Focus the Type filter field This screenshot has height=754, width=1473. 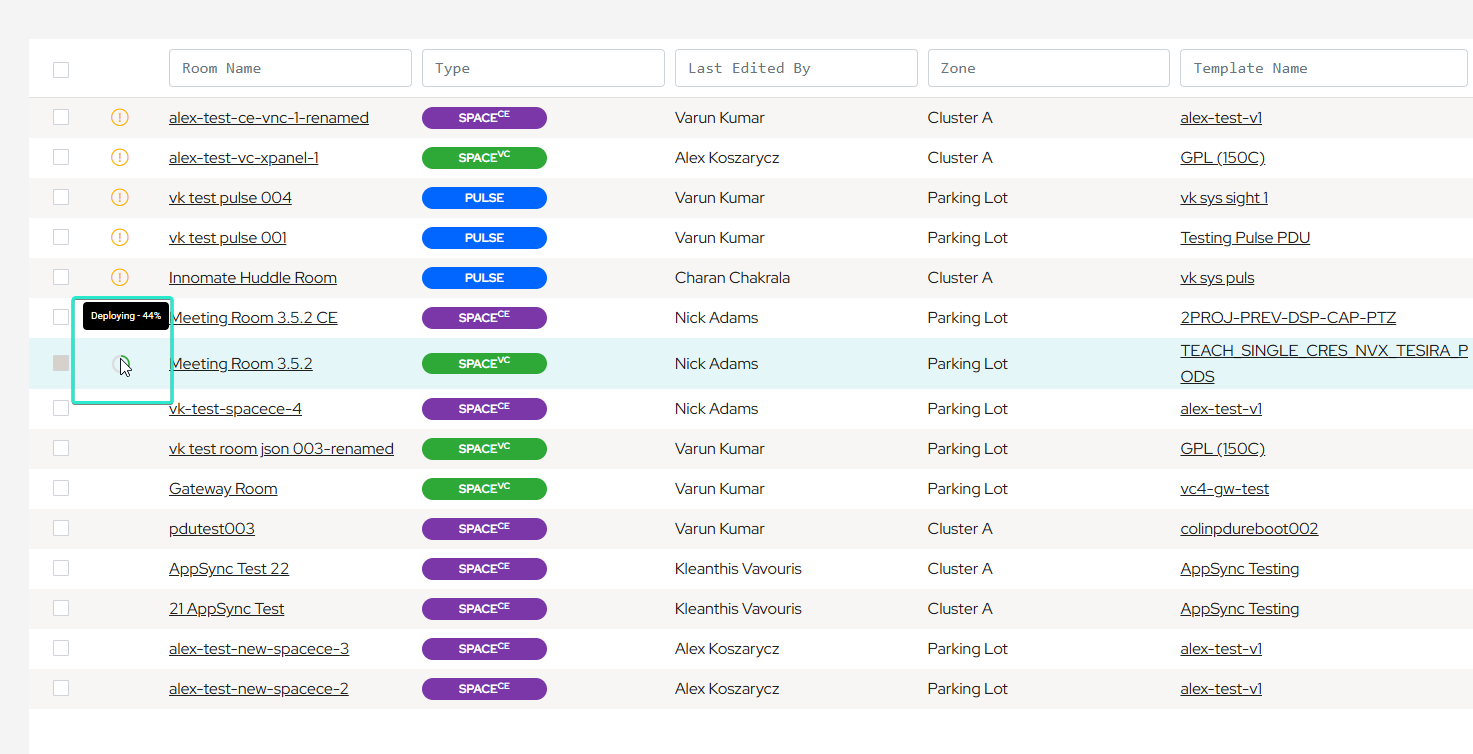click(x=543, y=68)
